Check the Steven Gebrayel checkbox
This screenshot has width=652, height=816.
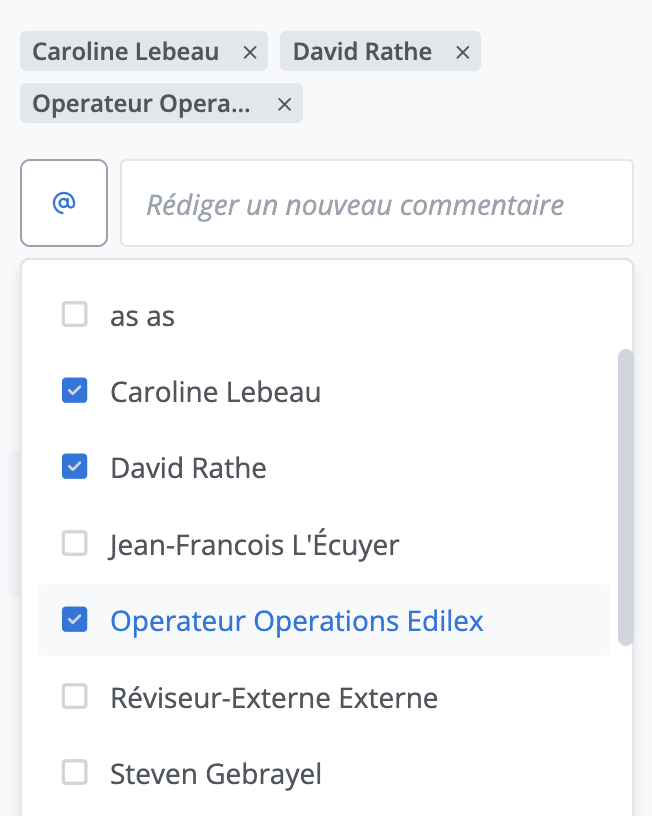coord(75,772)
